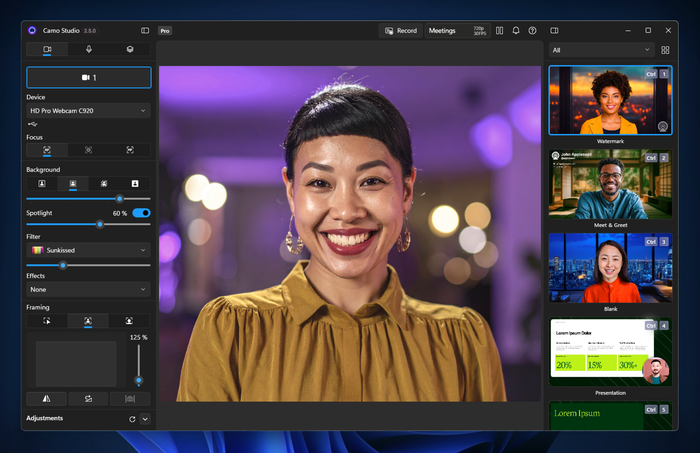Click the main video preview

click(350, 234)
